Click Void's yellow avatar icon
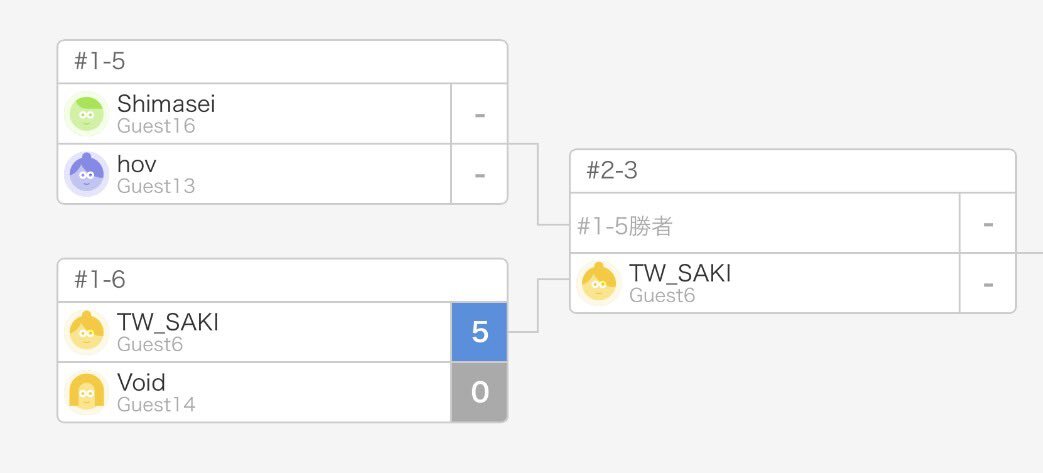This screenshot has height=473, width=1043. (87, 392)
